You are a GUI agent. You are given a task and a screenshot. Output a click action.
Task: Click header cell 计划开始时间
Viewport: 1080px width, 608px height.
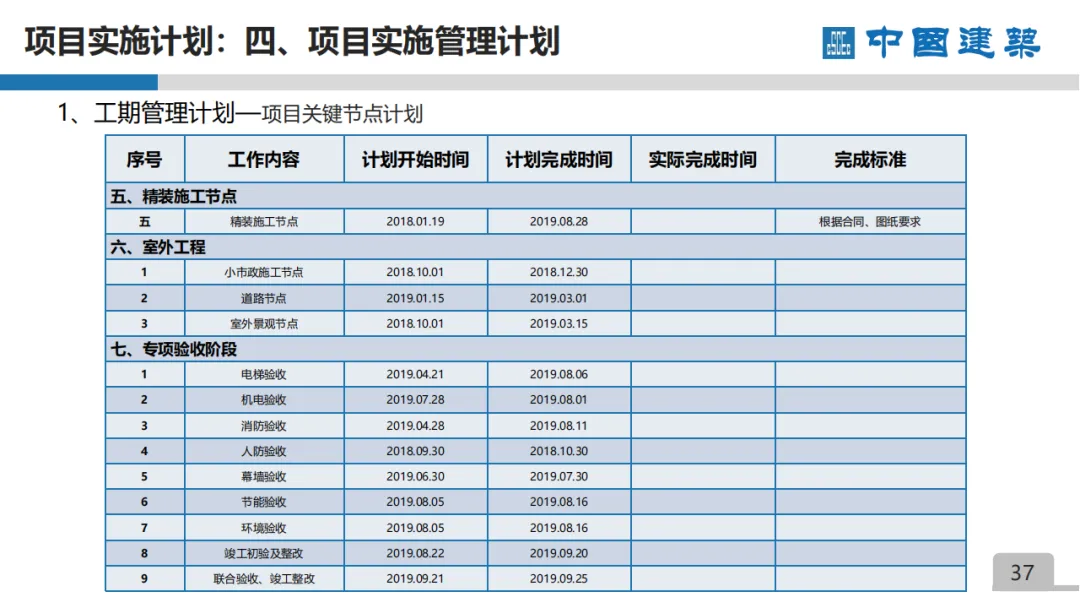tap(415, 160)
